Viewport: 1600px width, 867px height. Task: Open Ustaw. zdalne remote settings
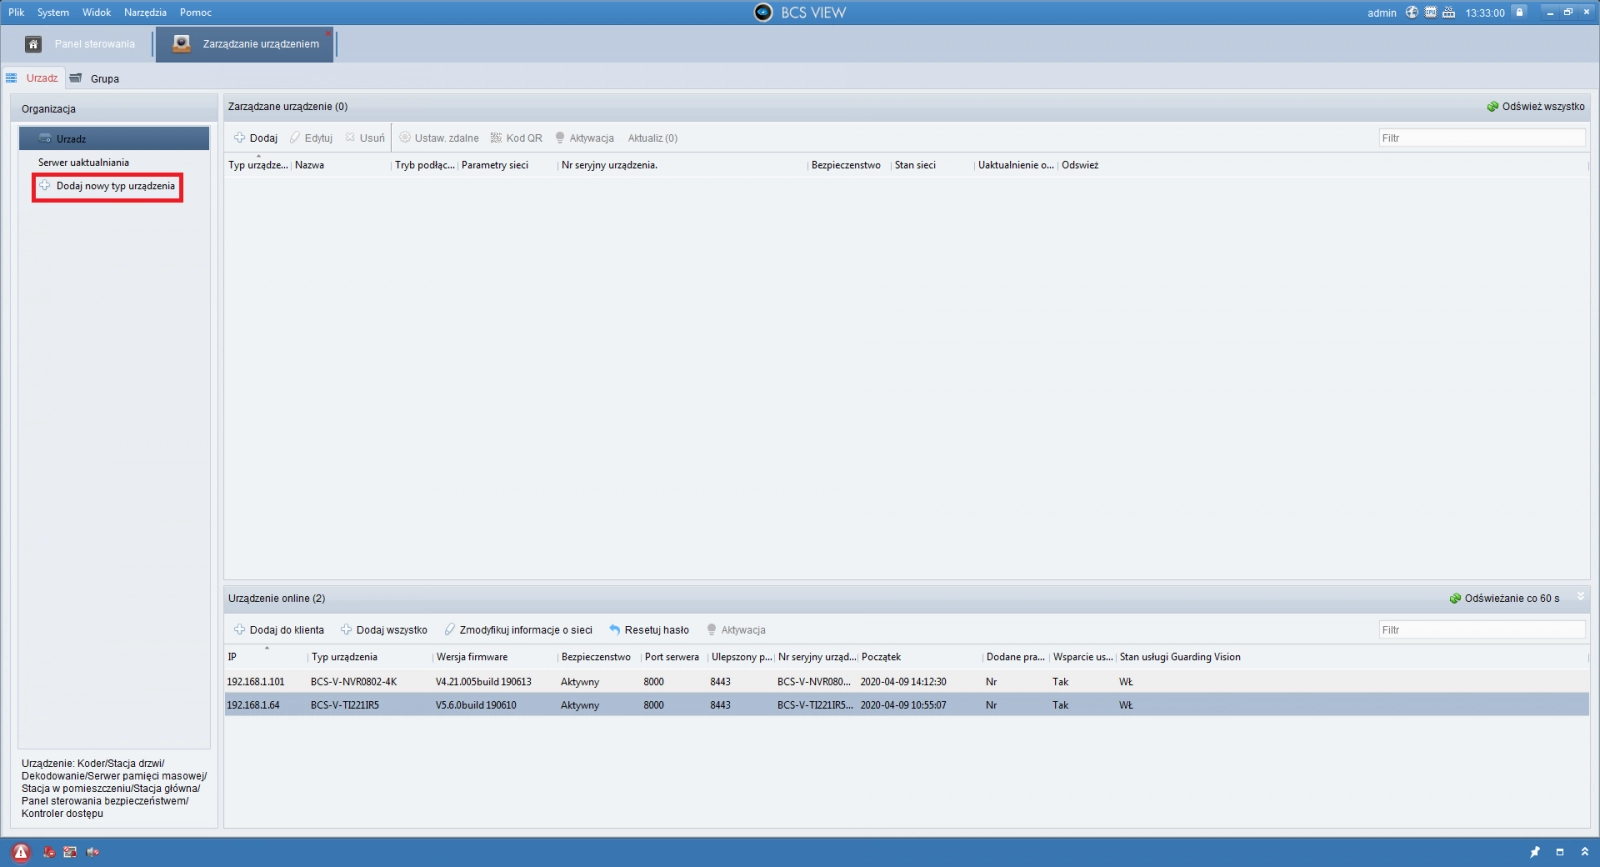[439, 138]
